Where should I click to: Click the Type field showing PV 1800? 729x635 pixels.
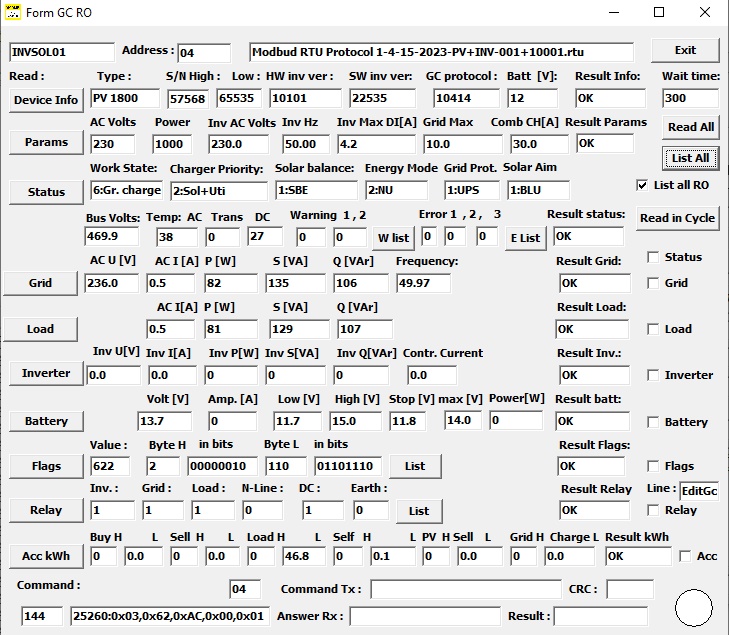tap(125, 98)
